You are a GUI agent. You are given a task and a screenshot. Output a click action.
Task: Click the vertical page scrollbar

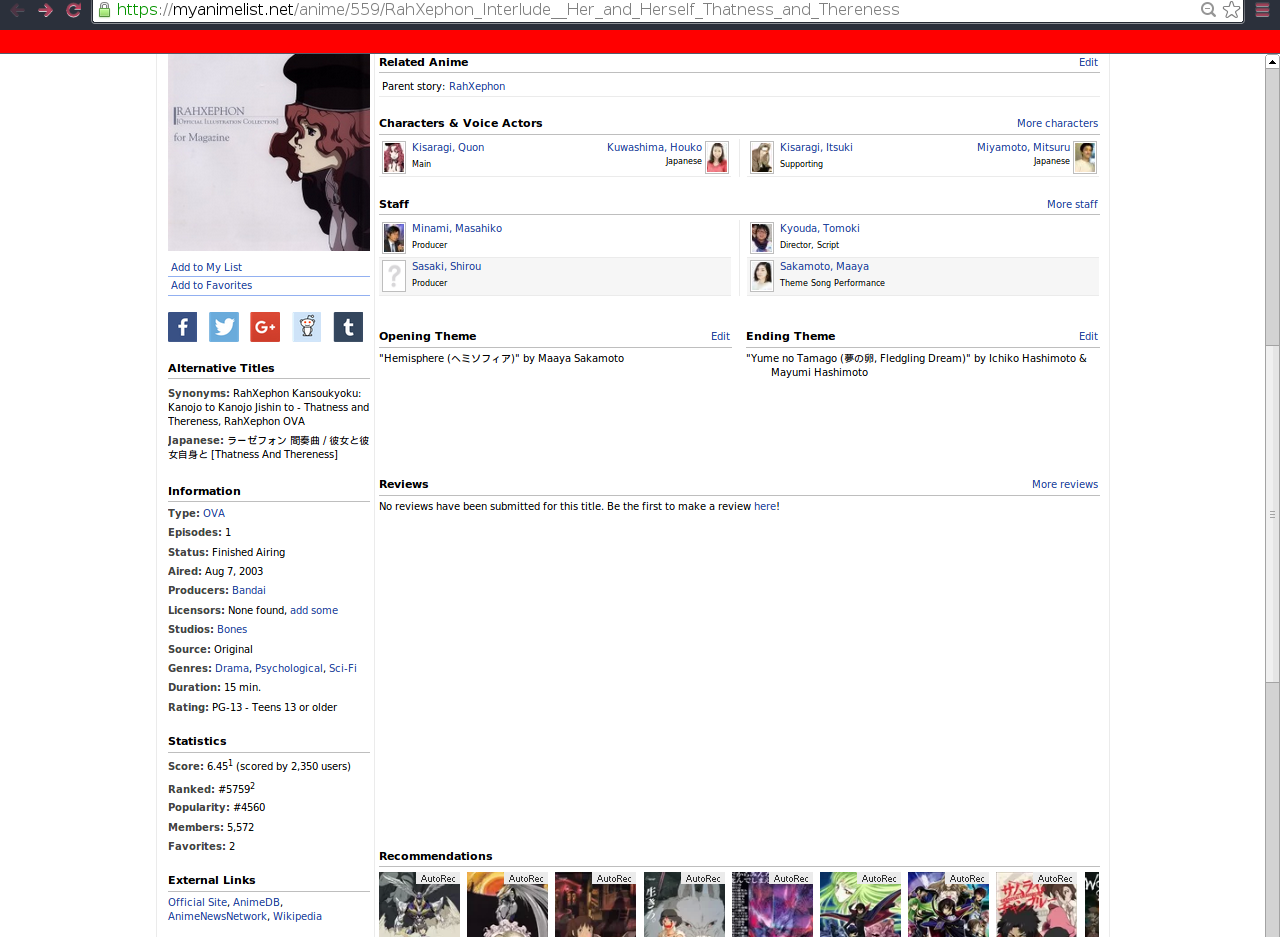click(x=1272, y=500)
